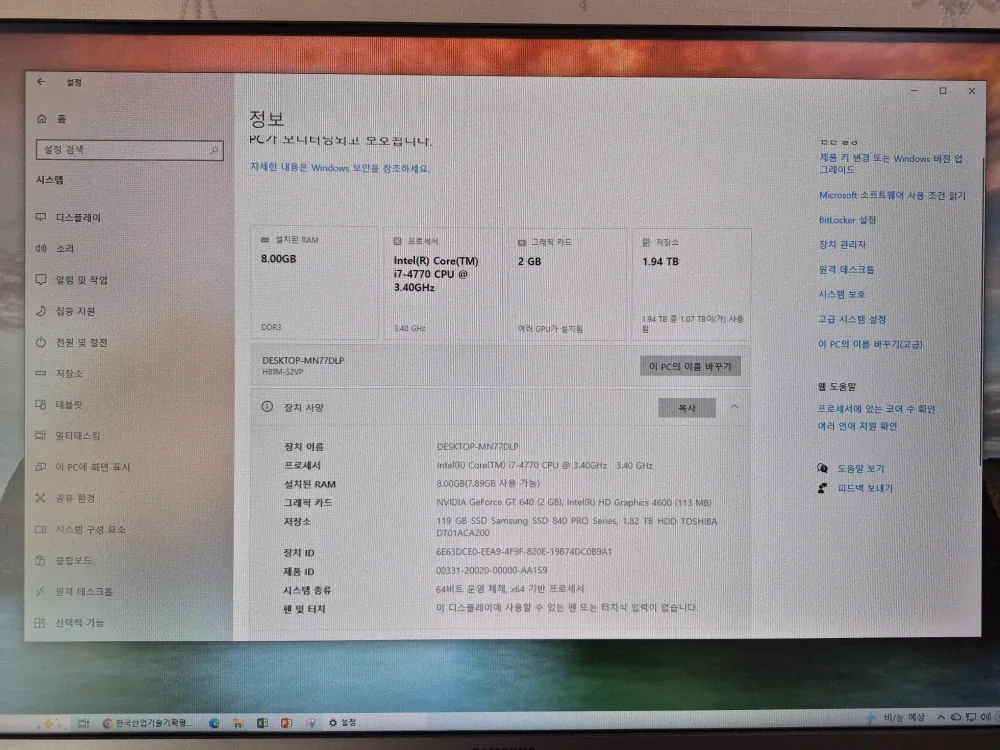Image resolution: width=1000 pixels, height=750 pixels.
Task: Open the 시스템 보호 link
Action: point(842,294)
